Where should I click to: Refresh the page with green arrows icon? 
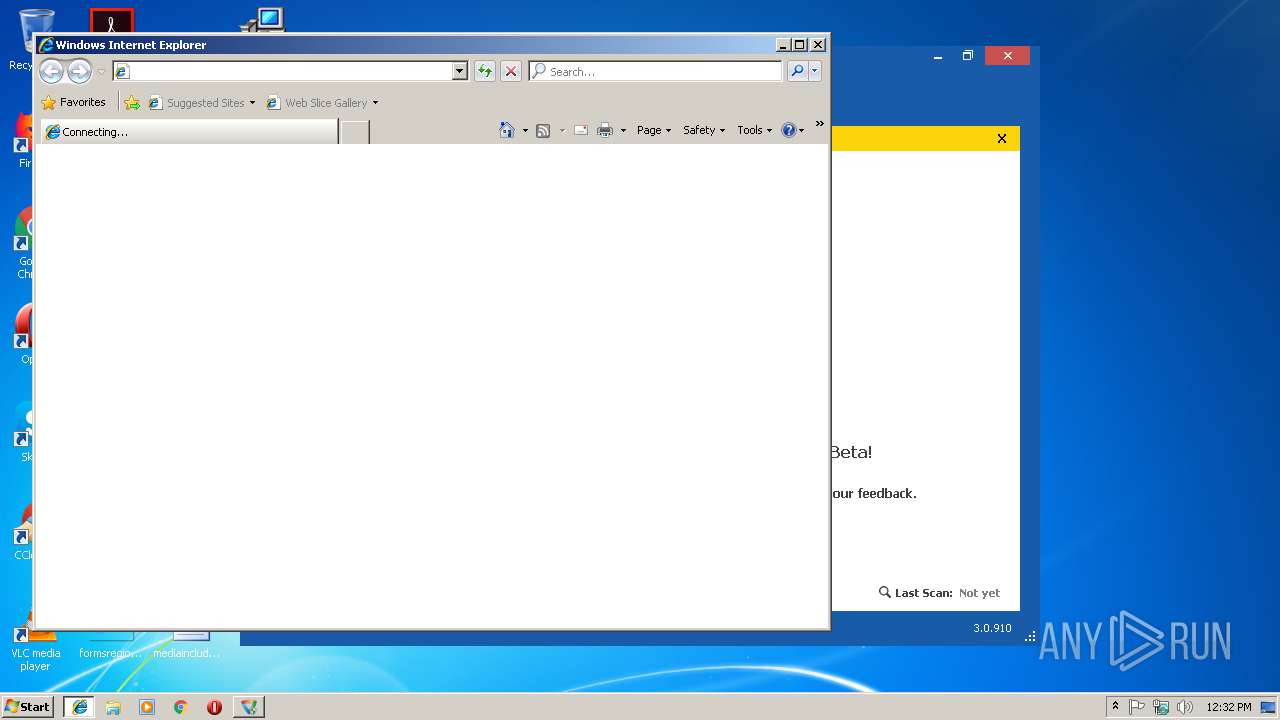(x=485, y=71)
